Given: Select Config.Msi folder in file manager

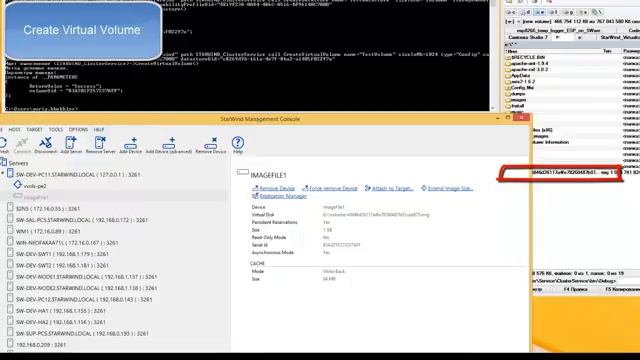Looking at the screenshot, I should pyautogui.click(x=522, y=88).
